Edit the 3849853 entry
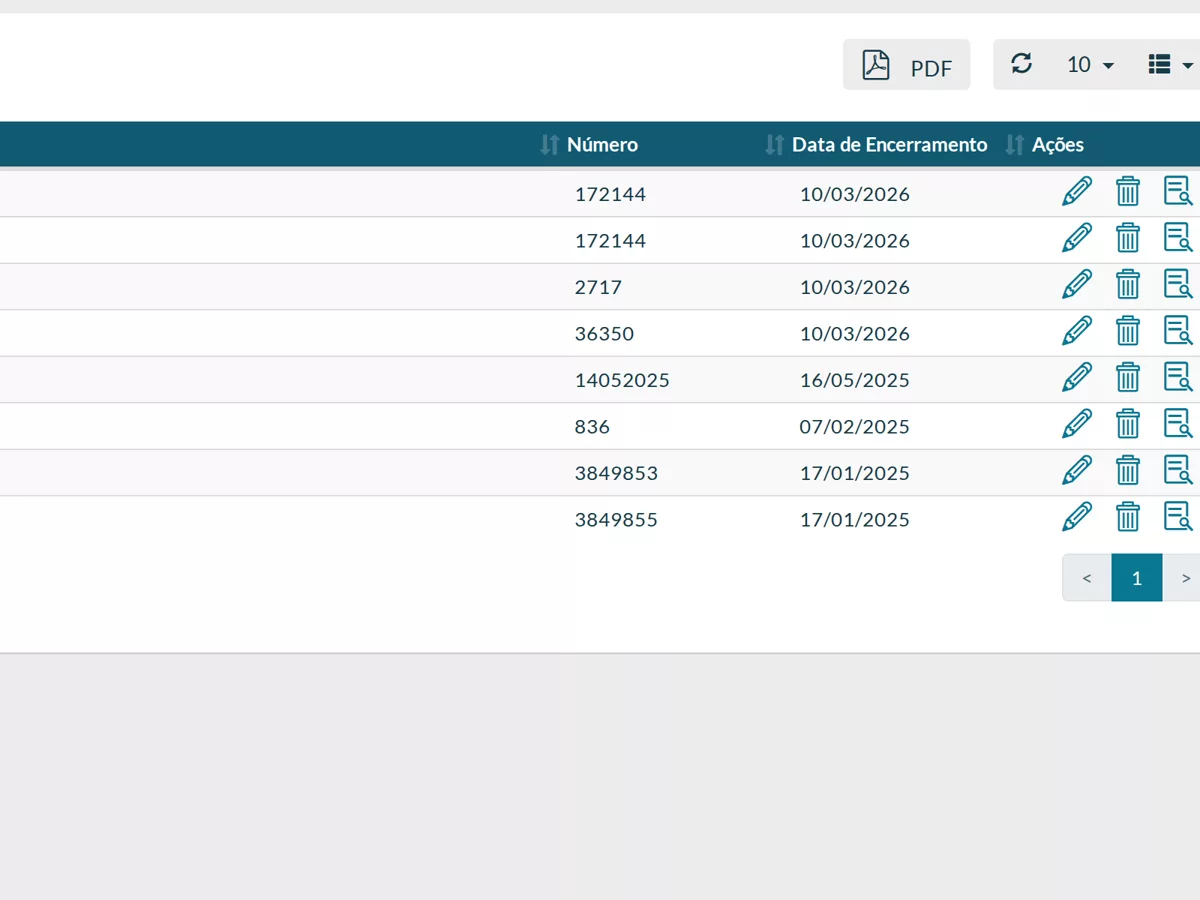This screenshot has height=900, width=1200. (1076, 470)
